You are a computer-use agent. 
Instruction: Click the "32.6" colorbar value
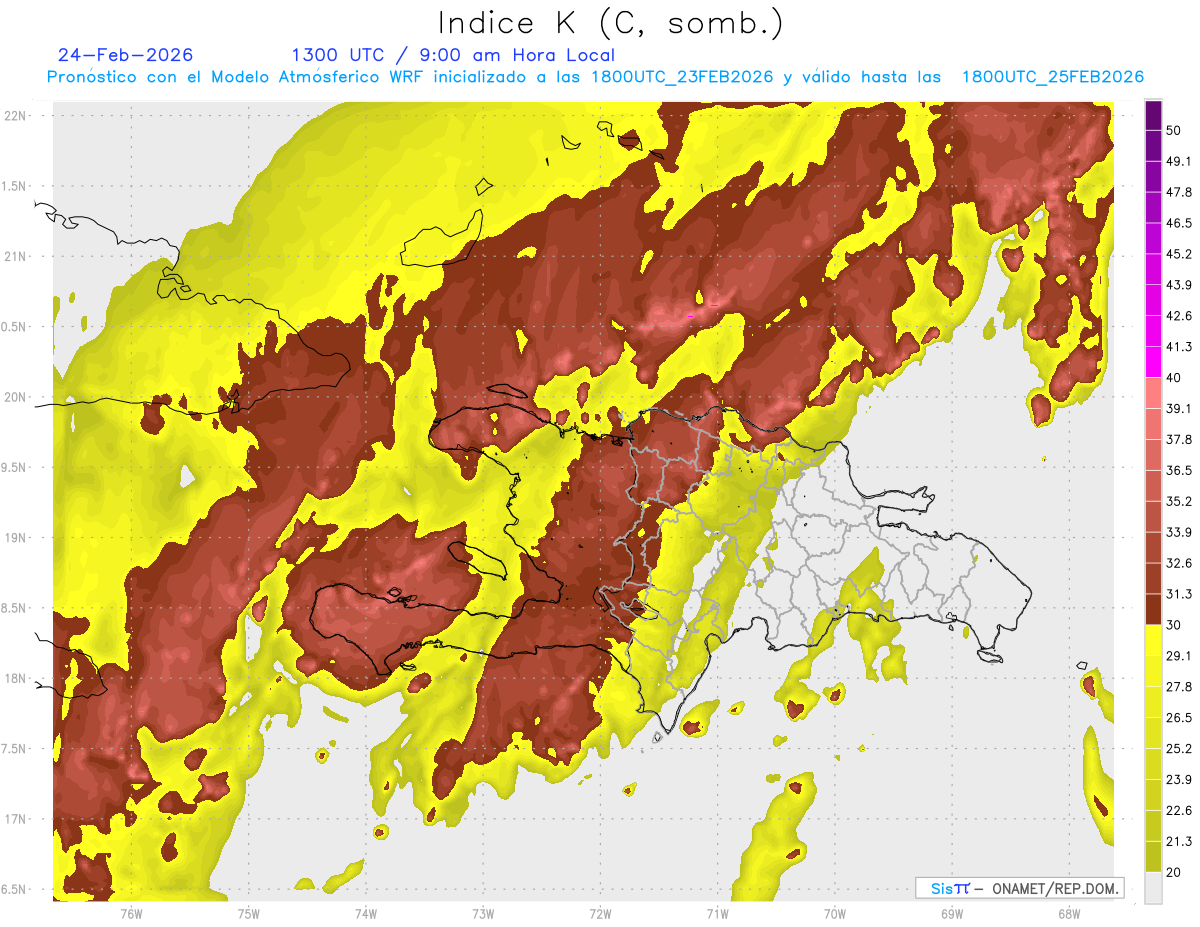click(x=1179, y=563)
